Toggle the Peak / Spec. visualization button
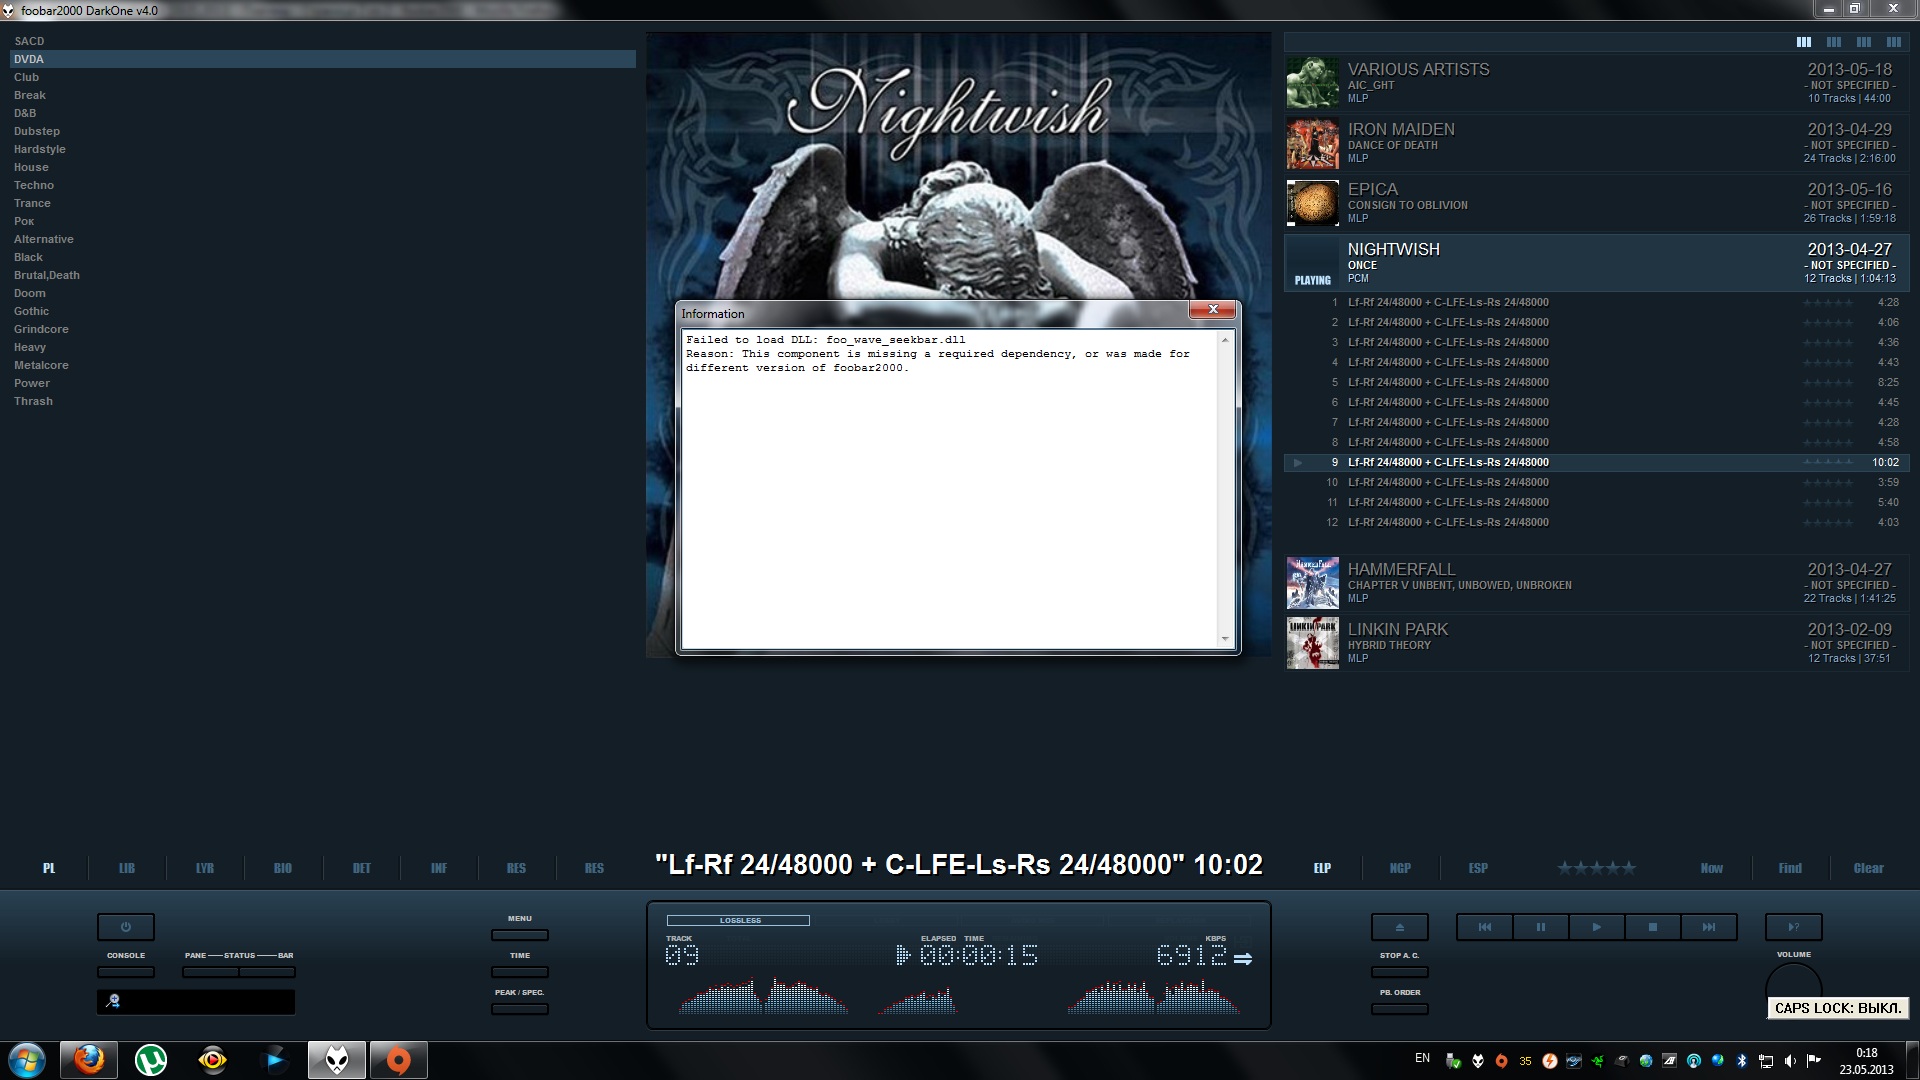The image size is (1920, 1080). point(519,1009)
